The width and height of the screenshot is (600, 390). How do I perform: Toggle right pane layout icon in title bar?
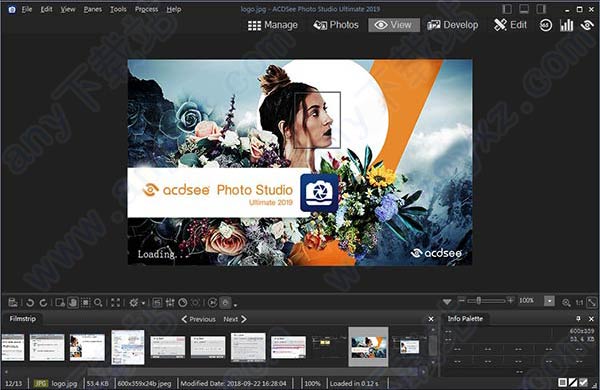541,9
